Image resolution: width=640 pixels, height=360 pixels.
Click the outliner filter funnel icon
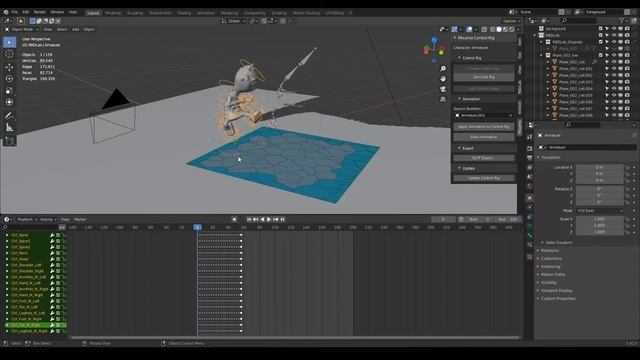pyautogui.click(x=622, y=20)
